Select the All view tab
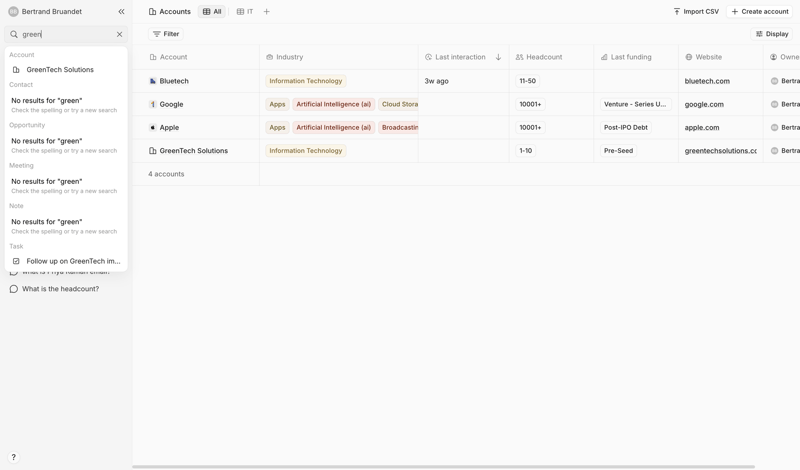 pyautogui.click(x=211, y=12)
